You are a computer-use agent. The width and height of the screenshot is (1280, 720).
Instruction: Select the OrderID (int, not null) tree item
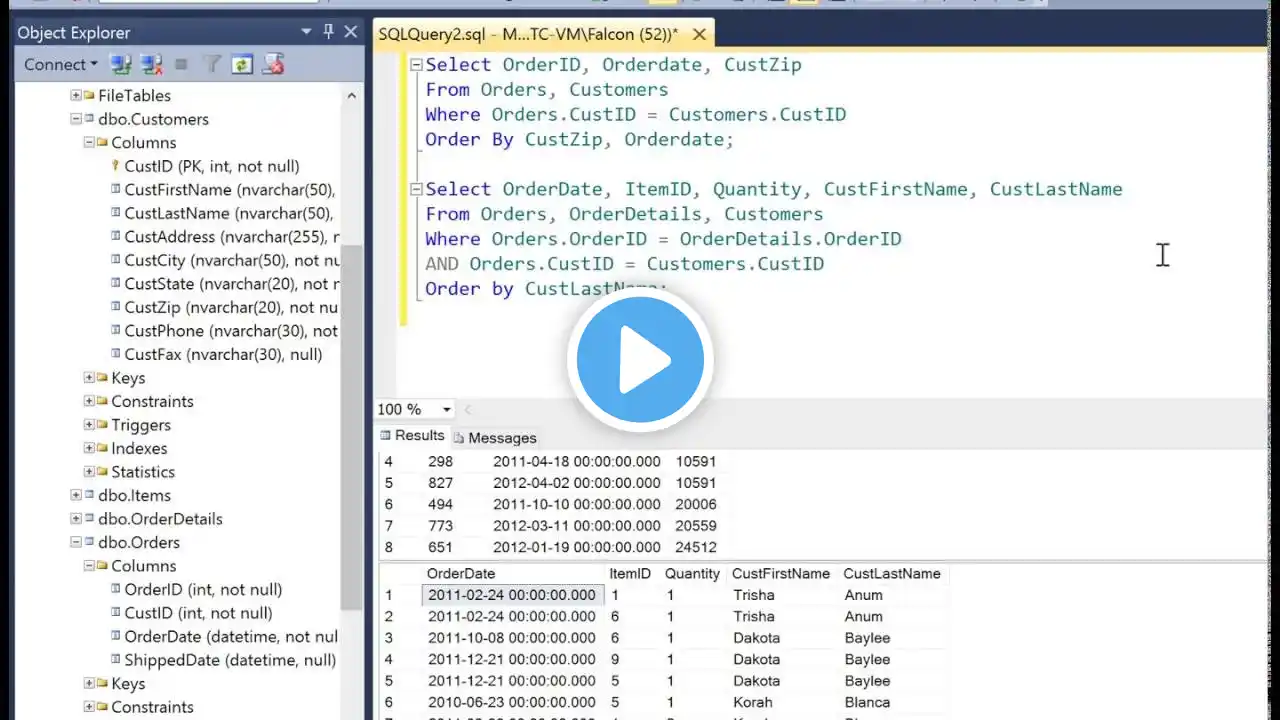tap(203, 589)
